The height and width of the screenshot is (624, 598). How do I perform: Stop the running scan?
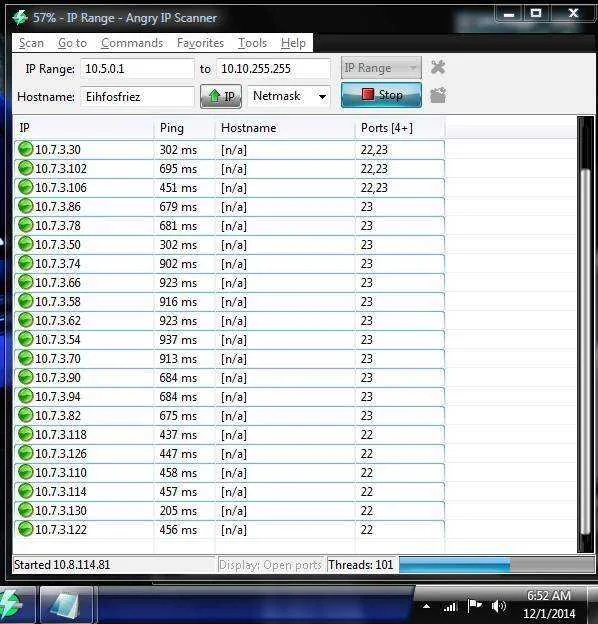(x=381, y=95)
